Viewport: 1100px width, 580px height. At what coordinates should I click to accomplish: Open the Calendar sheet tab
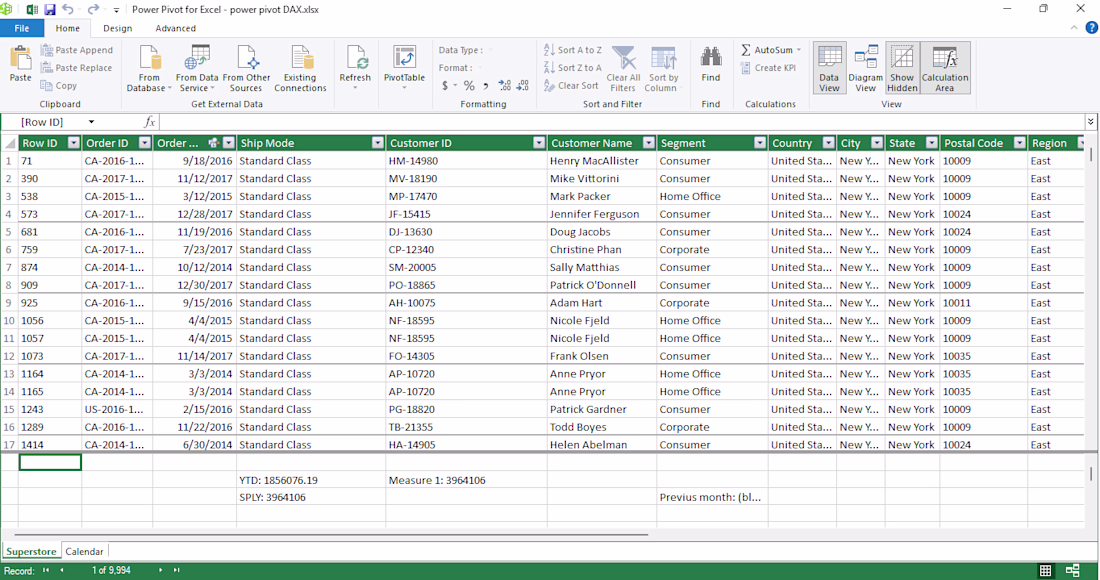[84, 551]
